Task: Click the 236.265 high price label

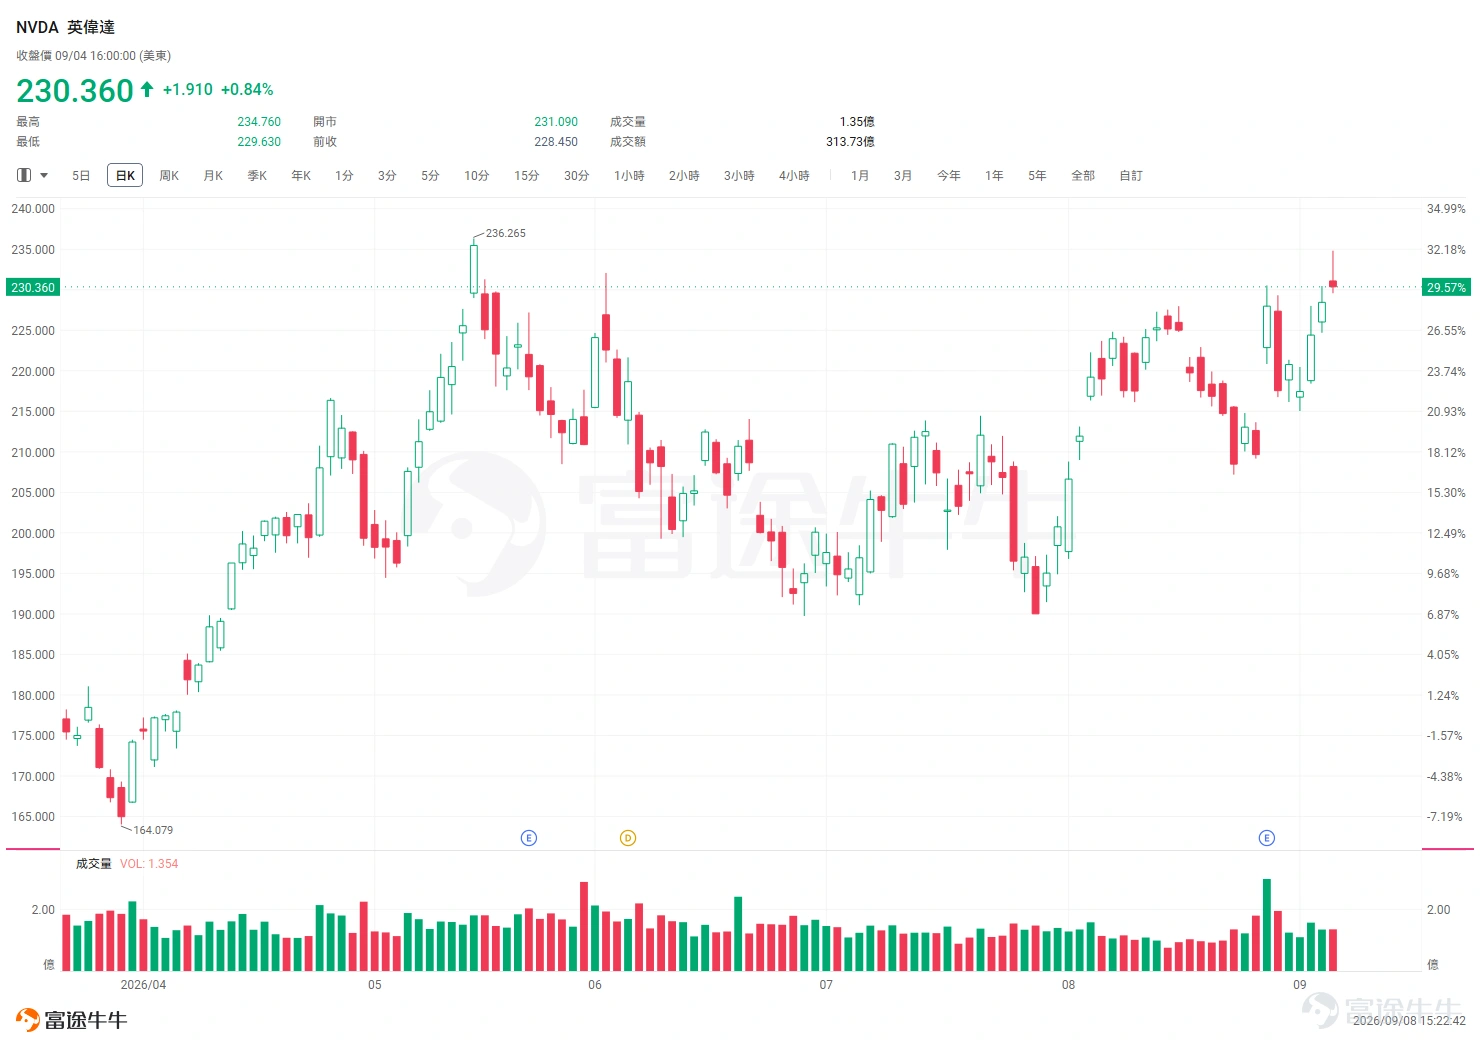Action: click(x=506, y=233)
